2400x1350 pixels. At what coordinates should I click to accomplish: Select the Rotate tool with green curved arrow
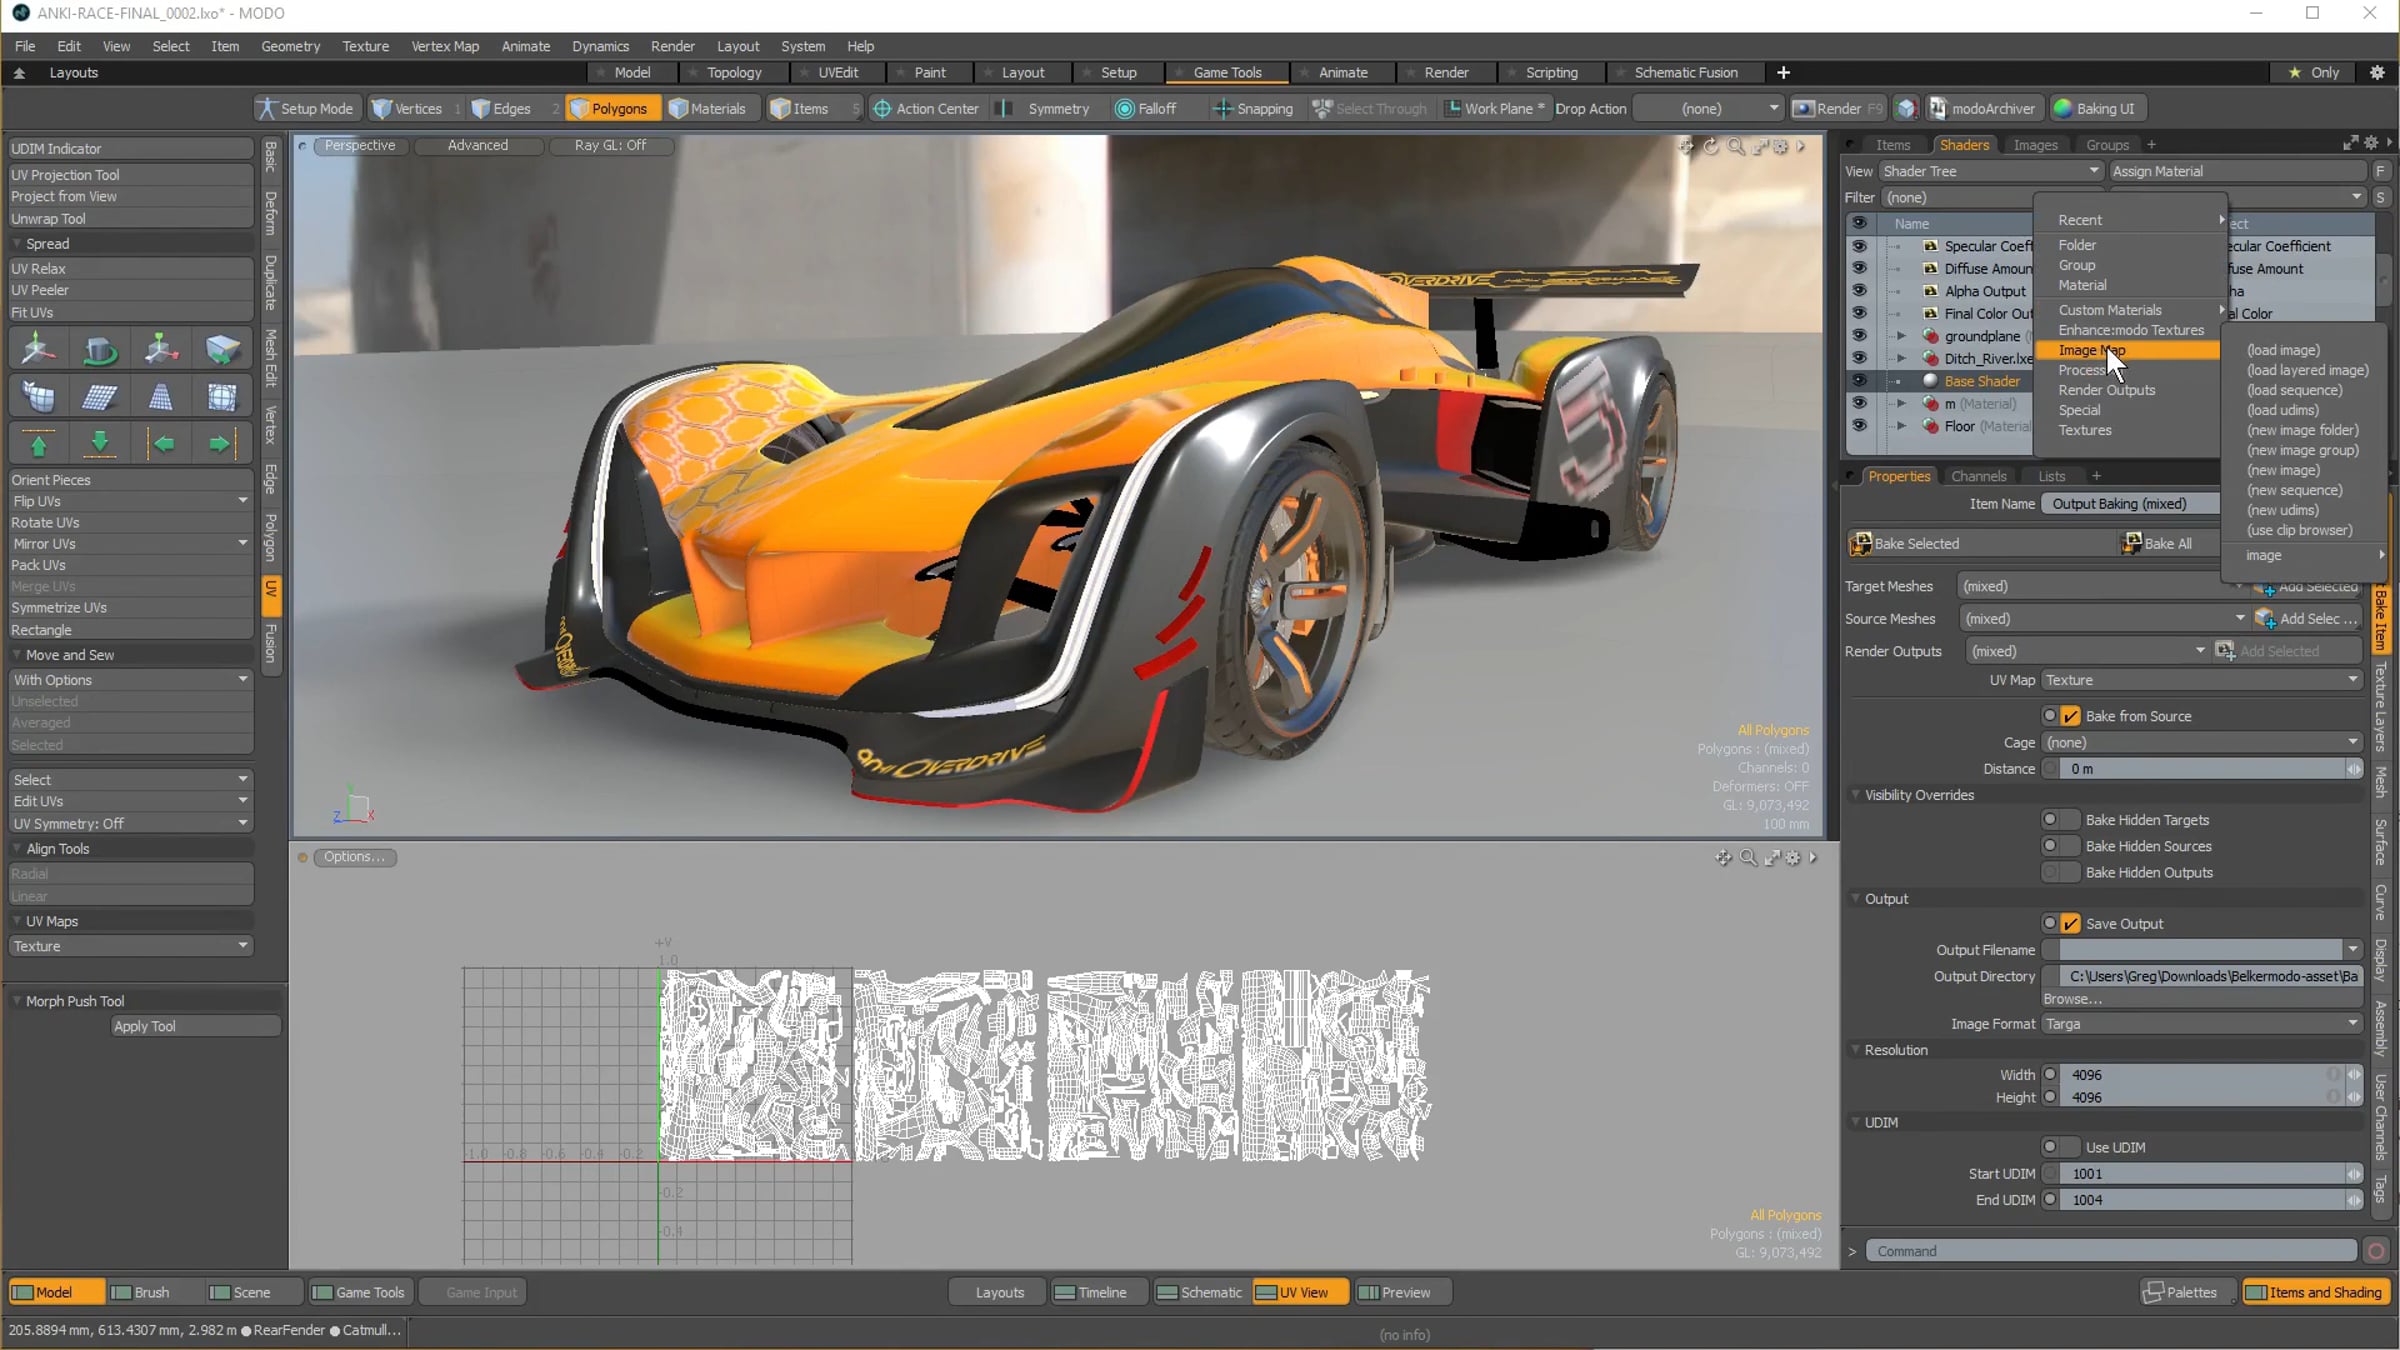pyautogui.click(x=99, y=349)
